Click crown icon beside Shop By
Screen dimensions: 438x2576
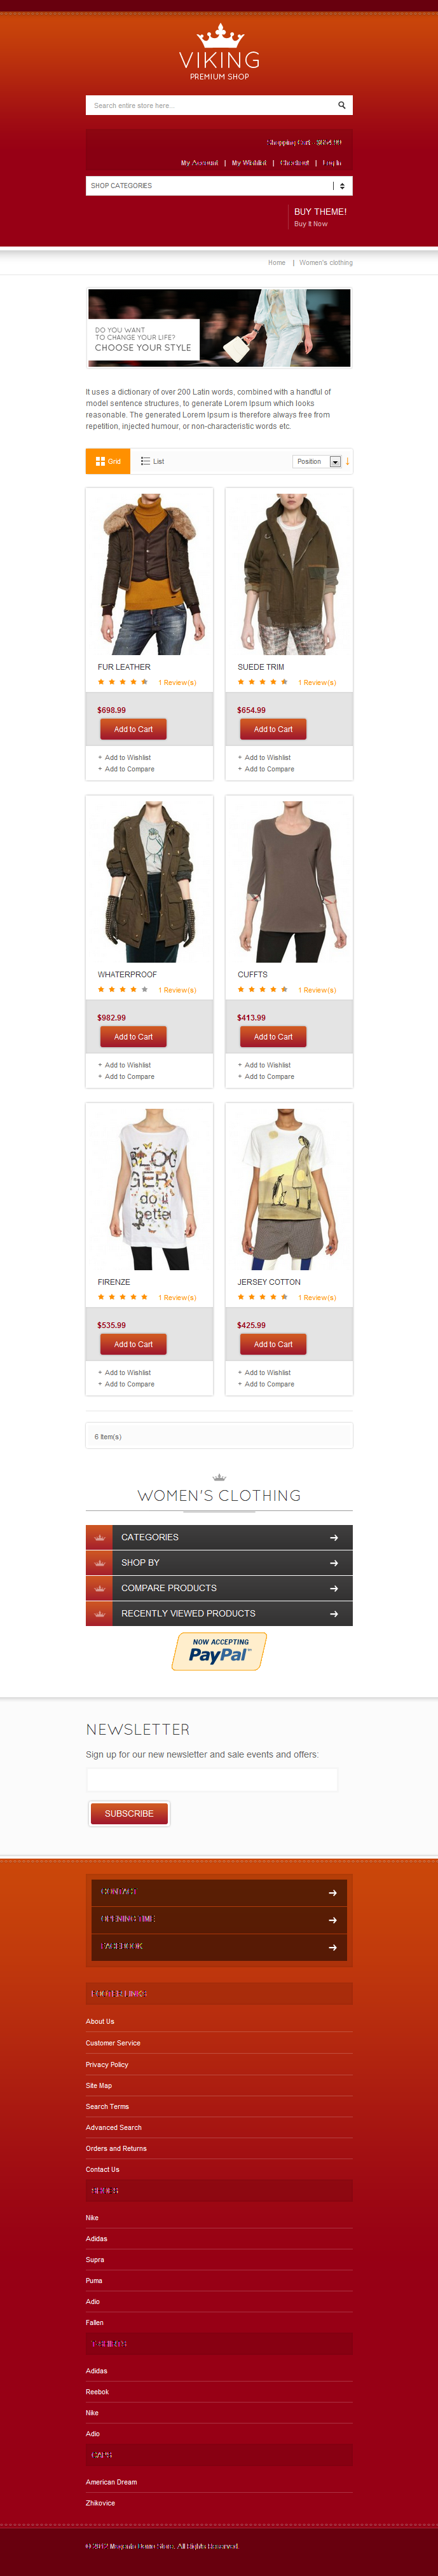[x=99, y=1562]
